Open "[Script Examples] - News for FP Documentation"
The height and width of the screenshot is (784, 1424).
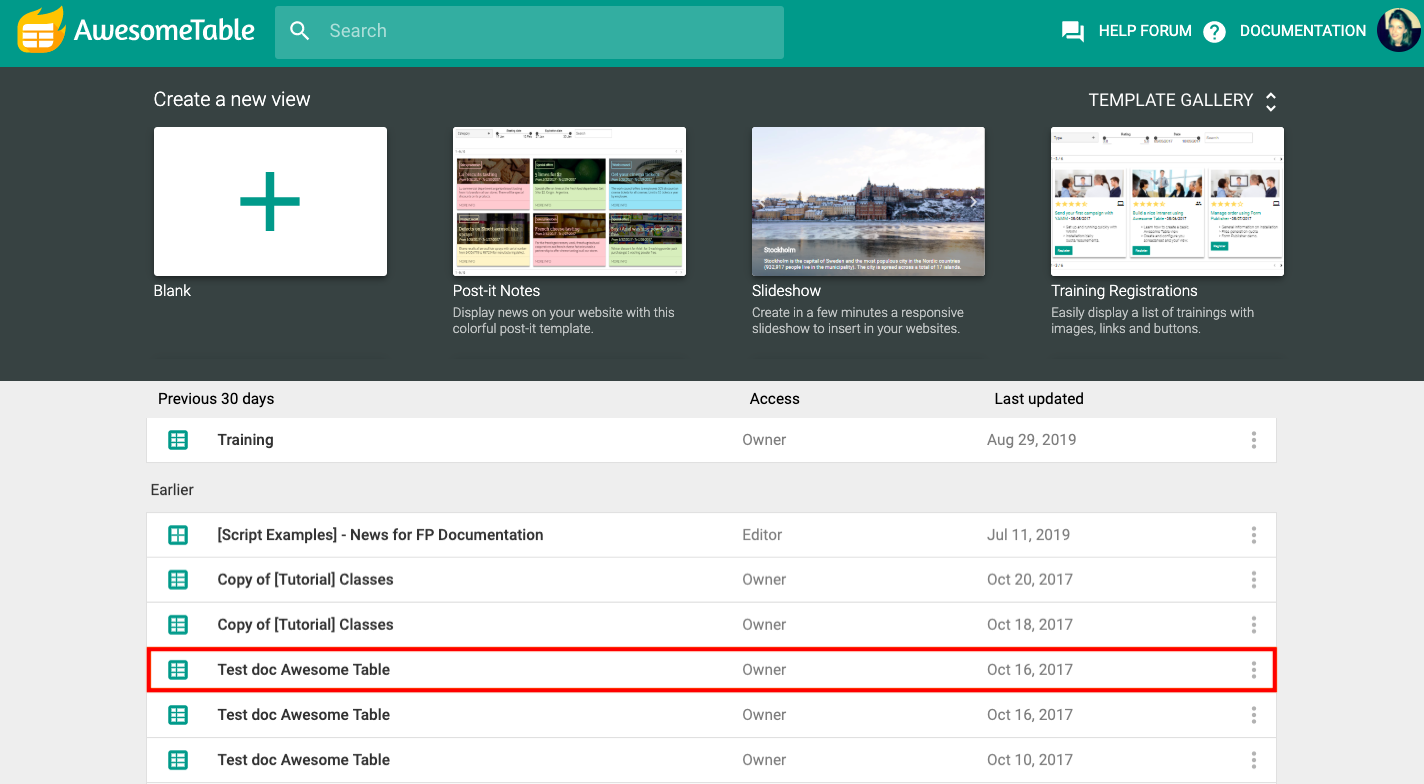point(380,535)
